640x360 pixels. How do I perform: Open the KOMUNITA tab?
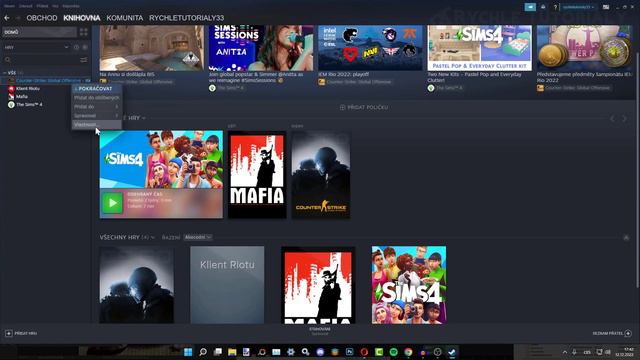pyautogui.click(x=124, y=18)
